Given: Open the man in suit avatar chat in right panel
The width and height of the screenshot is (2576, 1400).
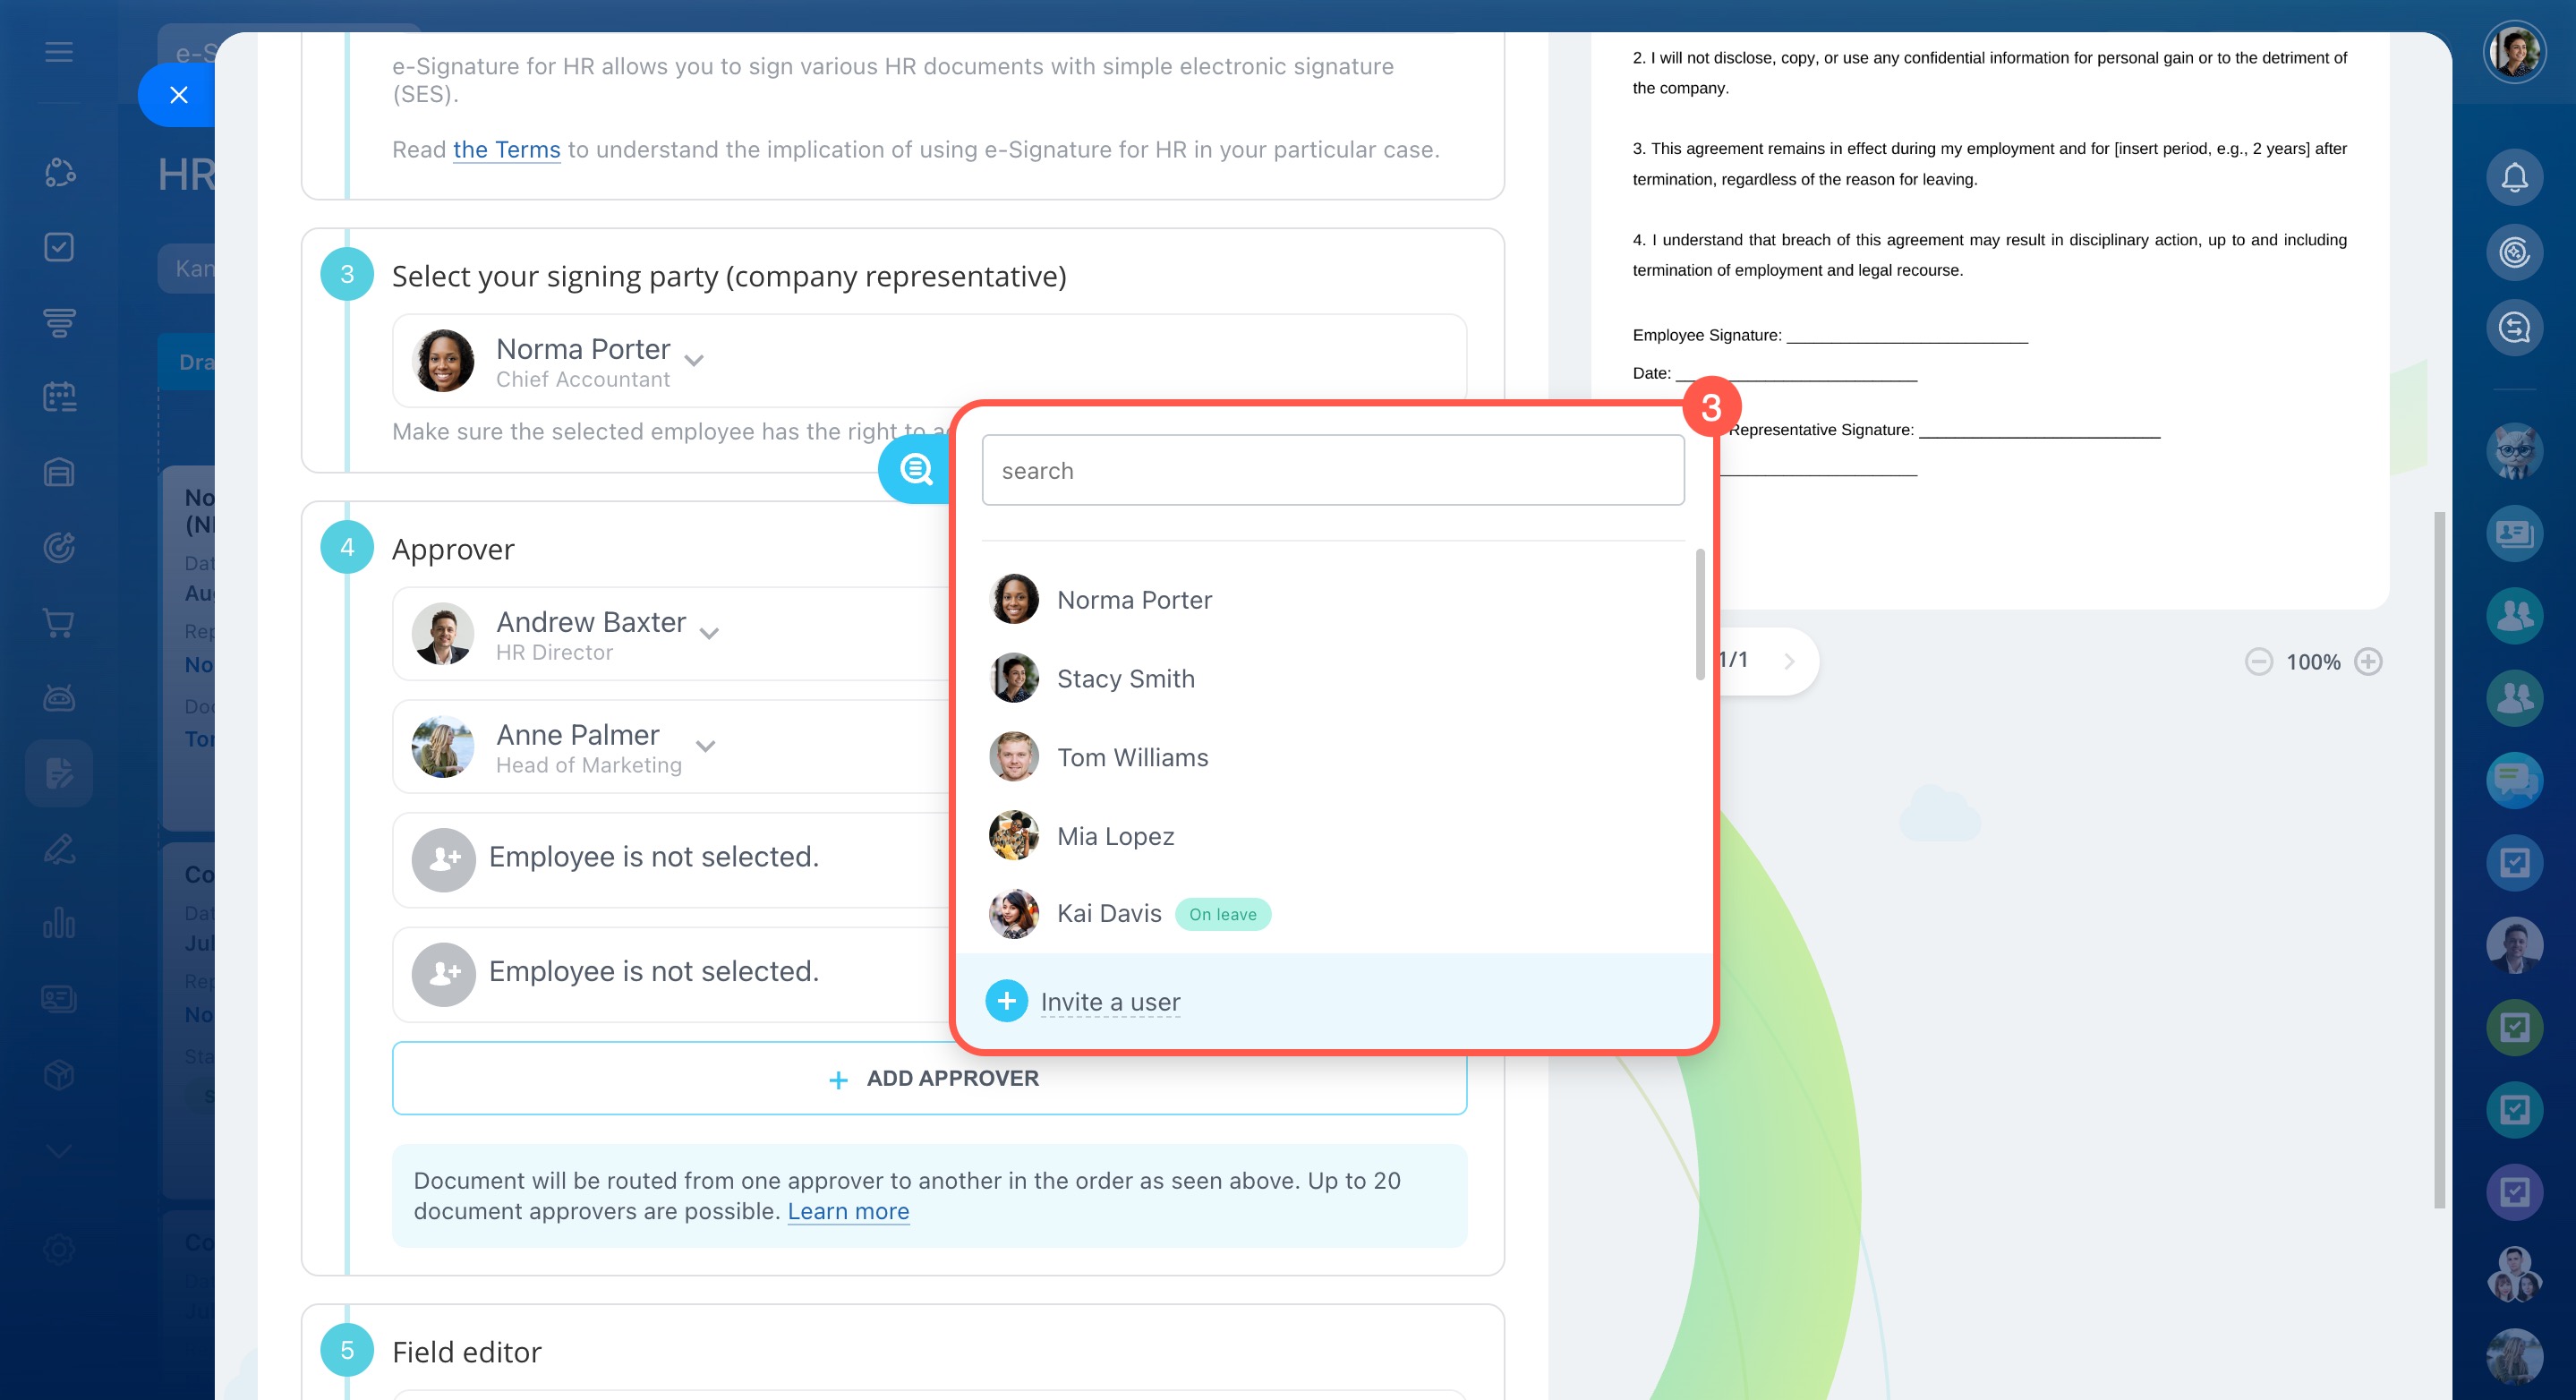Looking at the screenshot, I should pyautogui.click(x=2514, y=944).
